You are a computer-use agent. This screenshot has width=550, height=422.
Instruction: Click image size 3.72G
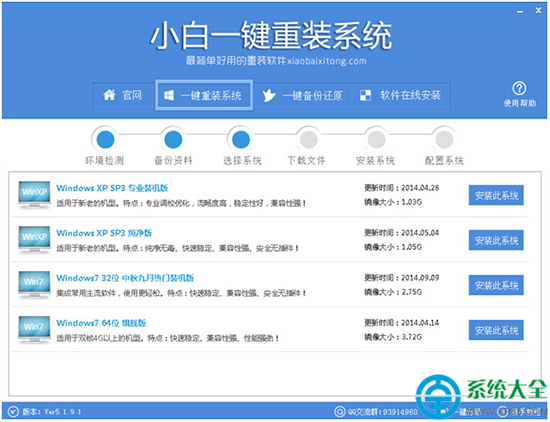pyautogui.click(x=411, y=337)
